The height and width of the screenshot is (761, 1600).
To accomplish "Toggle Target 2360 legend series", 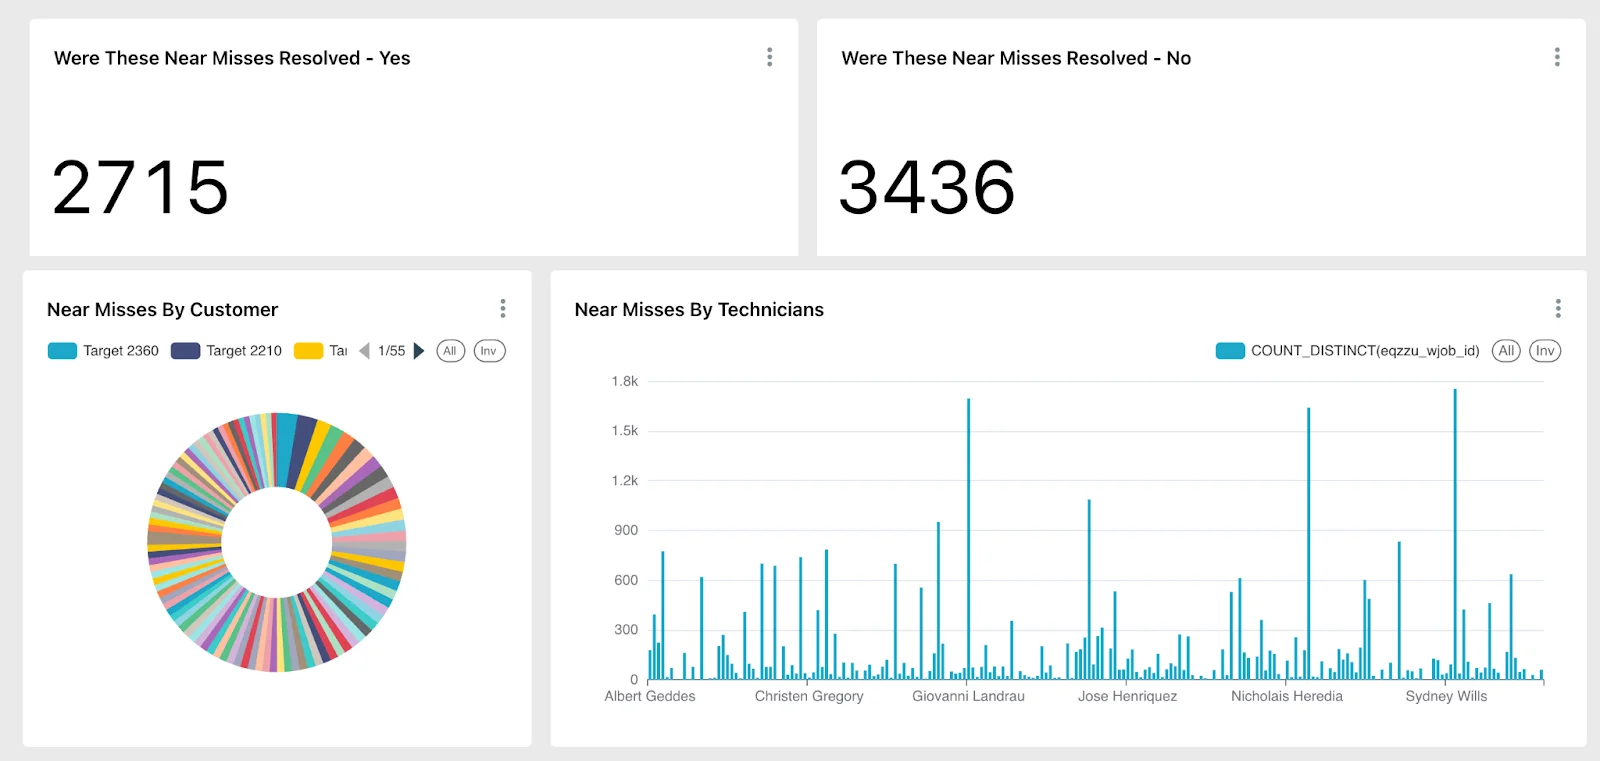I will (x=104, y=351).
